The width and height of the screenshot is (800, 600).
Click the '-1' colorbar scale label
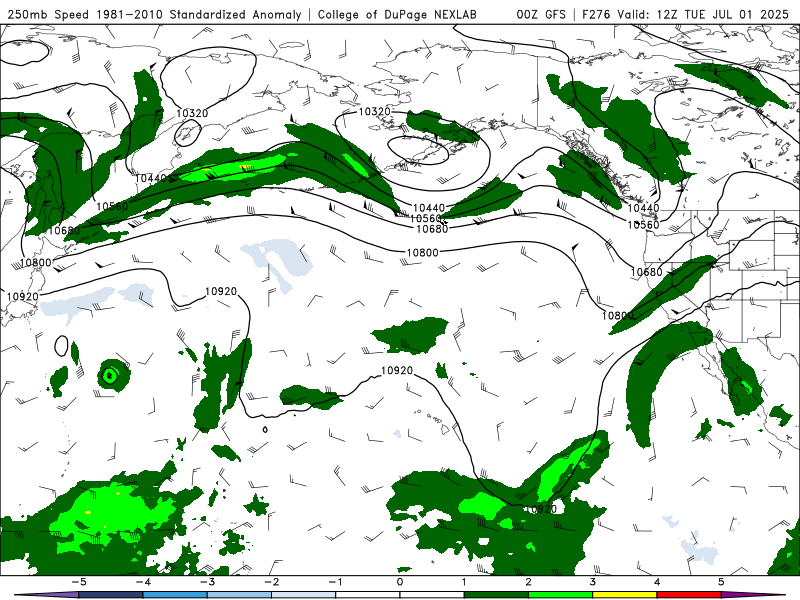tap(335, 582)
